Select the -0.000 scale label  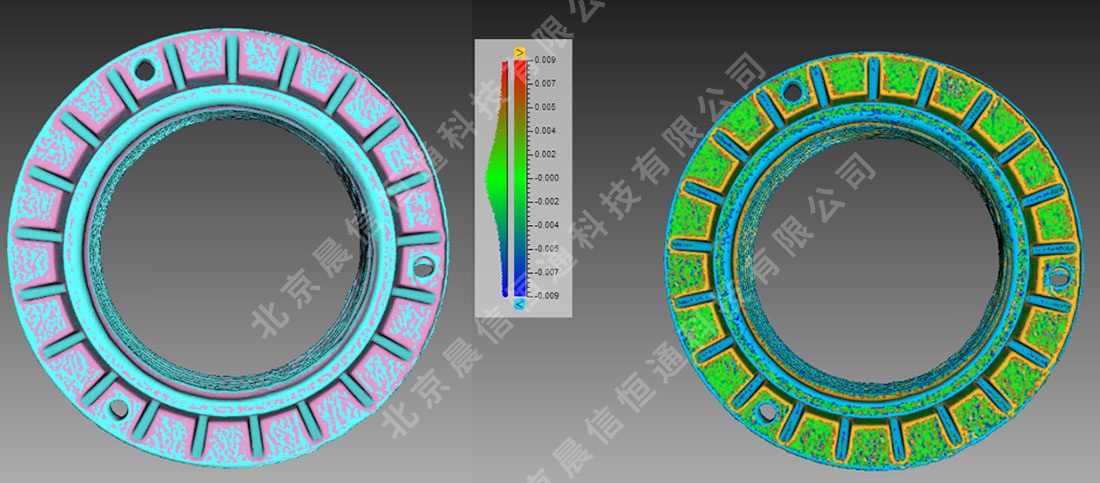tap(545, 178)
